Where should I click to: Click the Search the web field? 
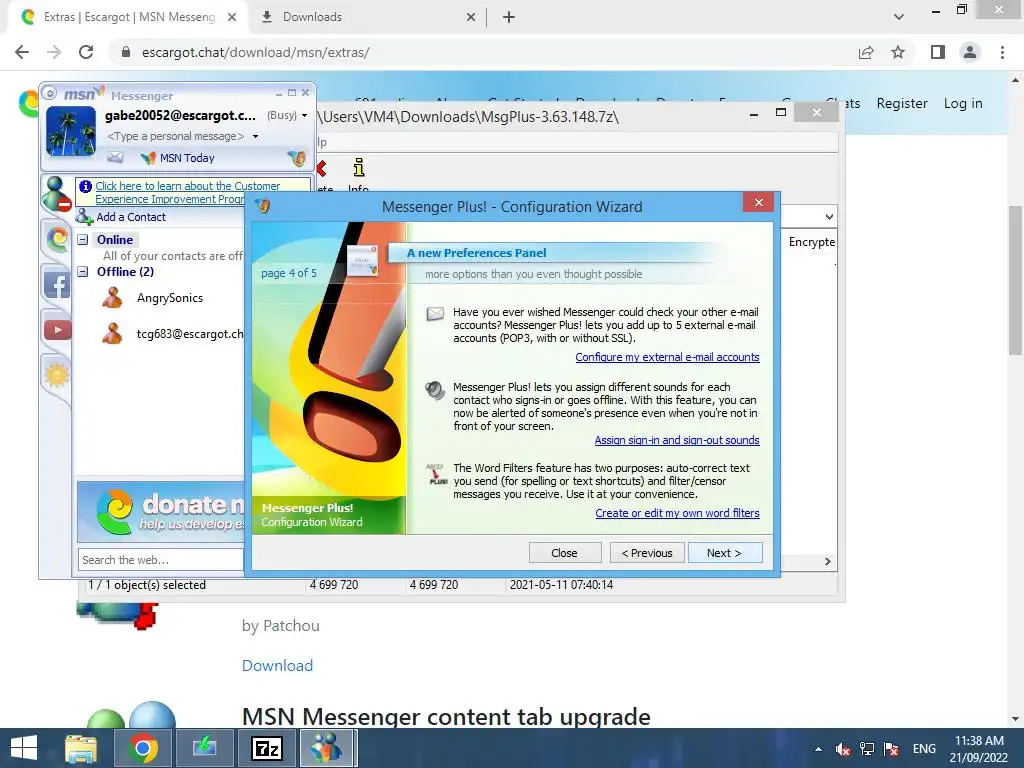[x=161, y=560]
